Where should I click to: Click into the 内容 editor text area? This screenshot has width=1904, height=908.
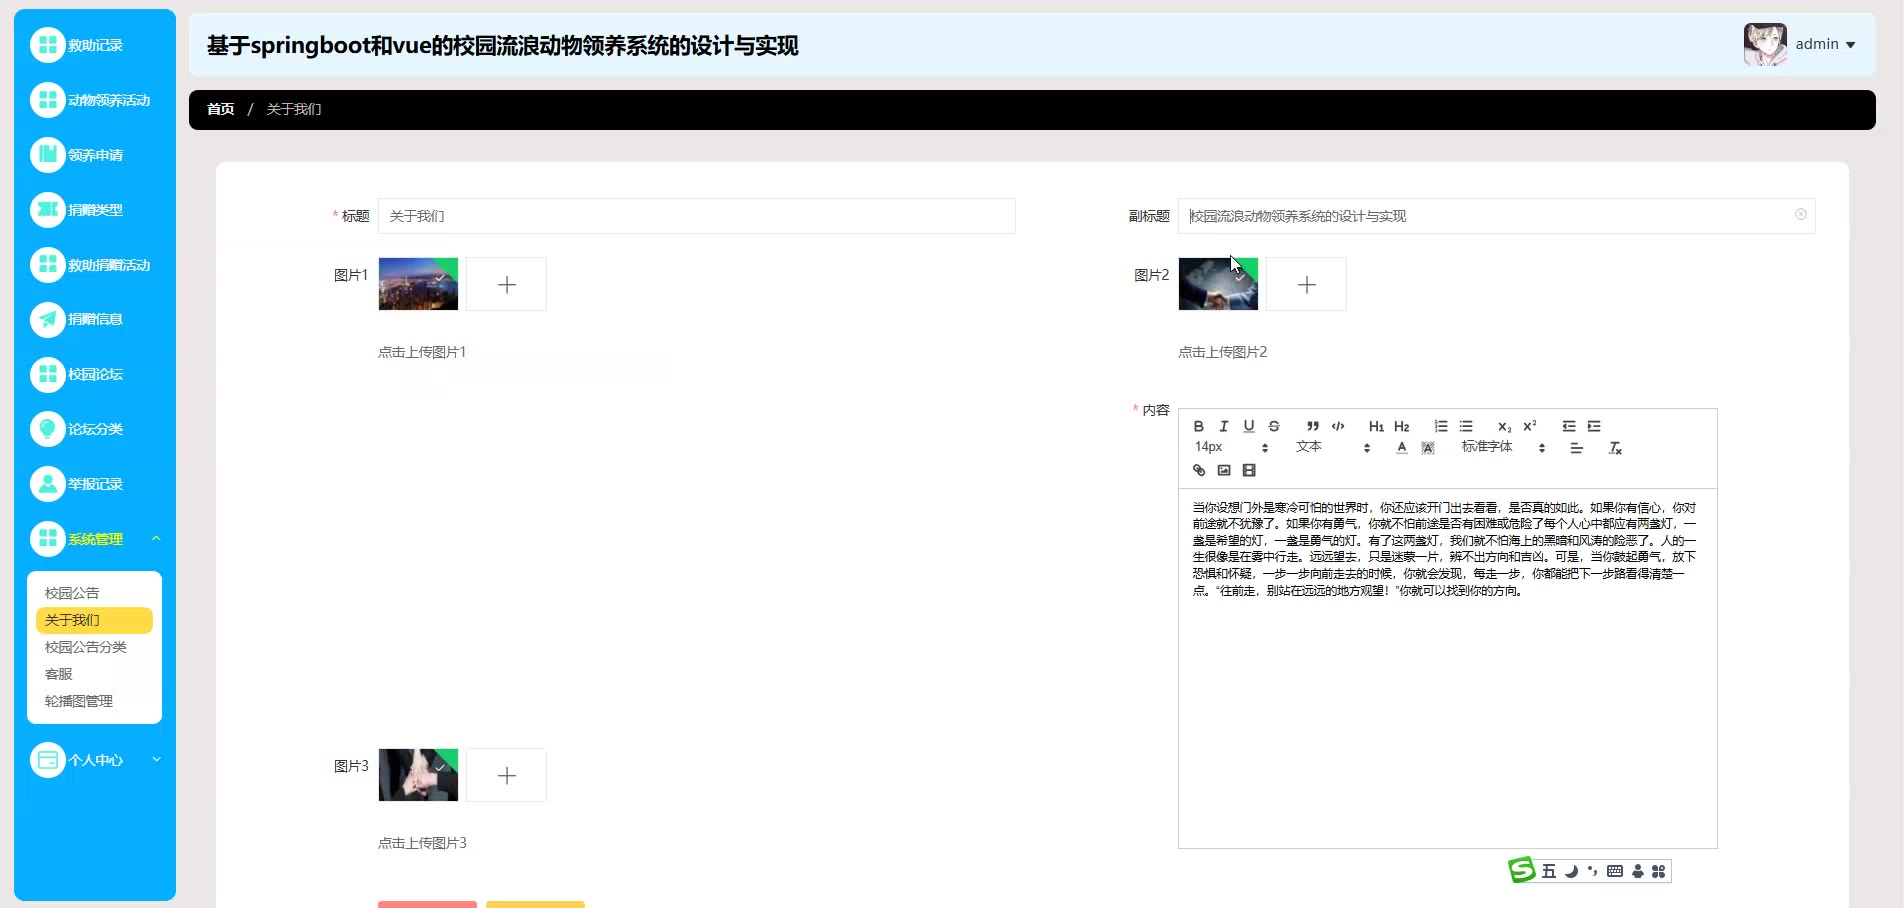tap(1447, 668)
